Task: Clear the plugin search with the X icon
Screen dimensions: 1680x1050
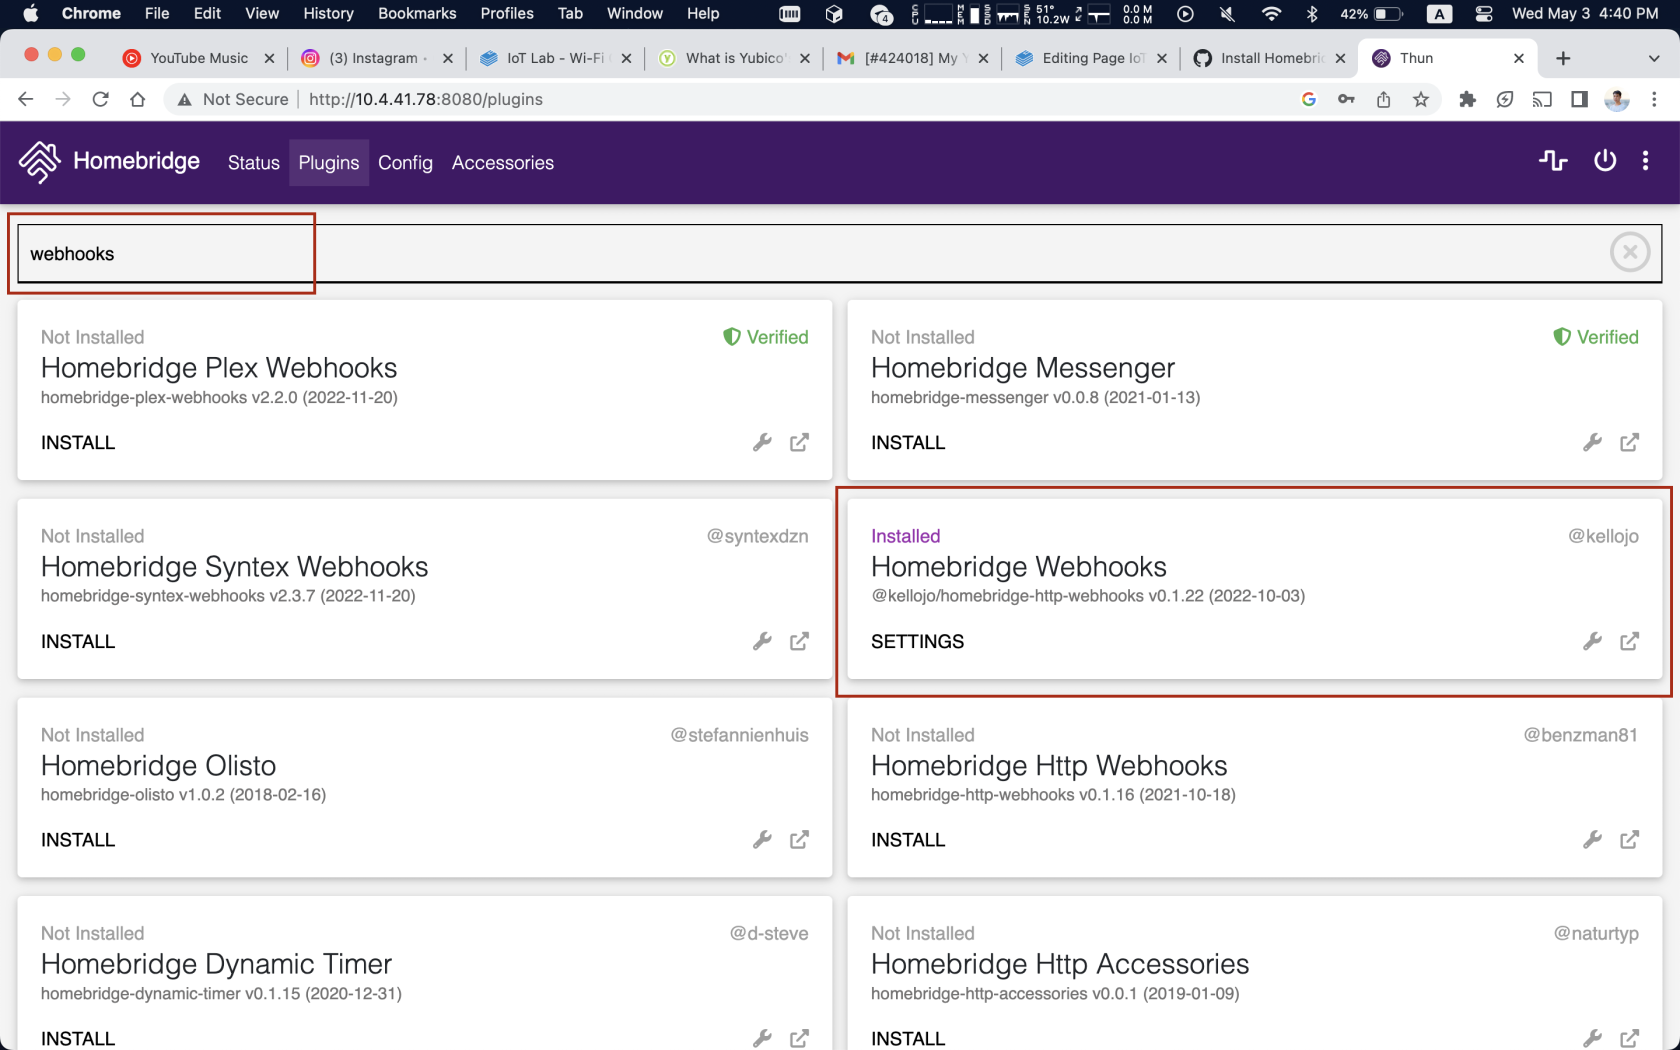Action: coord(1630,253)
